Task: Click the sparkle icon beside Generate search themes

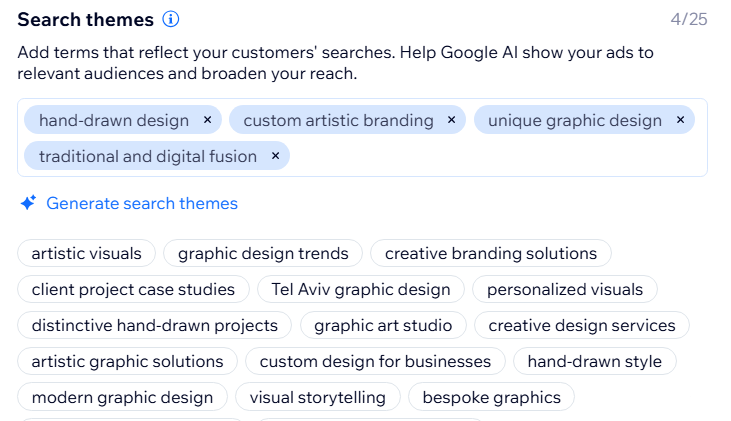Action: [28, 204]
